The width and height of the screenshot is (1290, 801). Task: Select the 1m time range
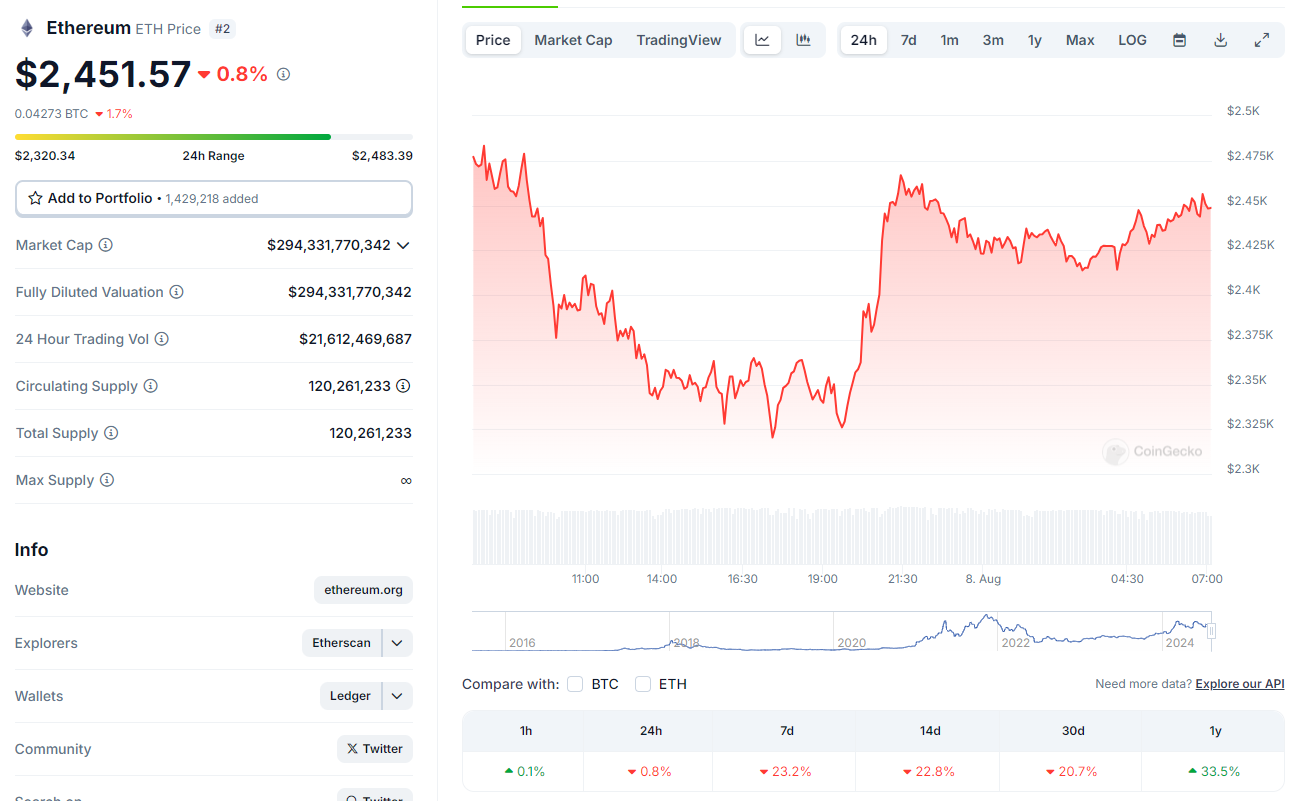pyautogui.click(x=949, y=40)
